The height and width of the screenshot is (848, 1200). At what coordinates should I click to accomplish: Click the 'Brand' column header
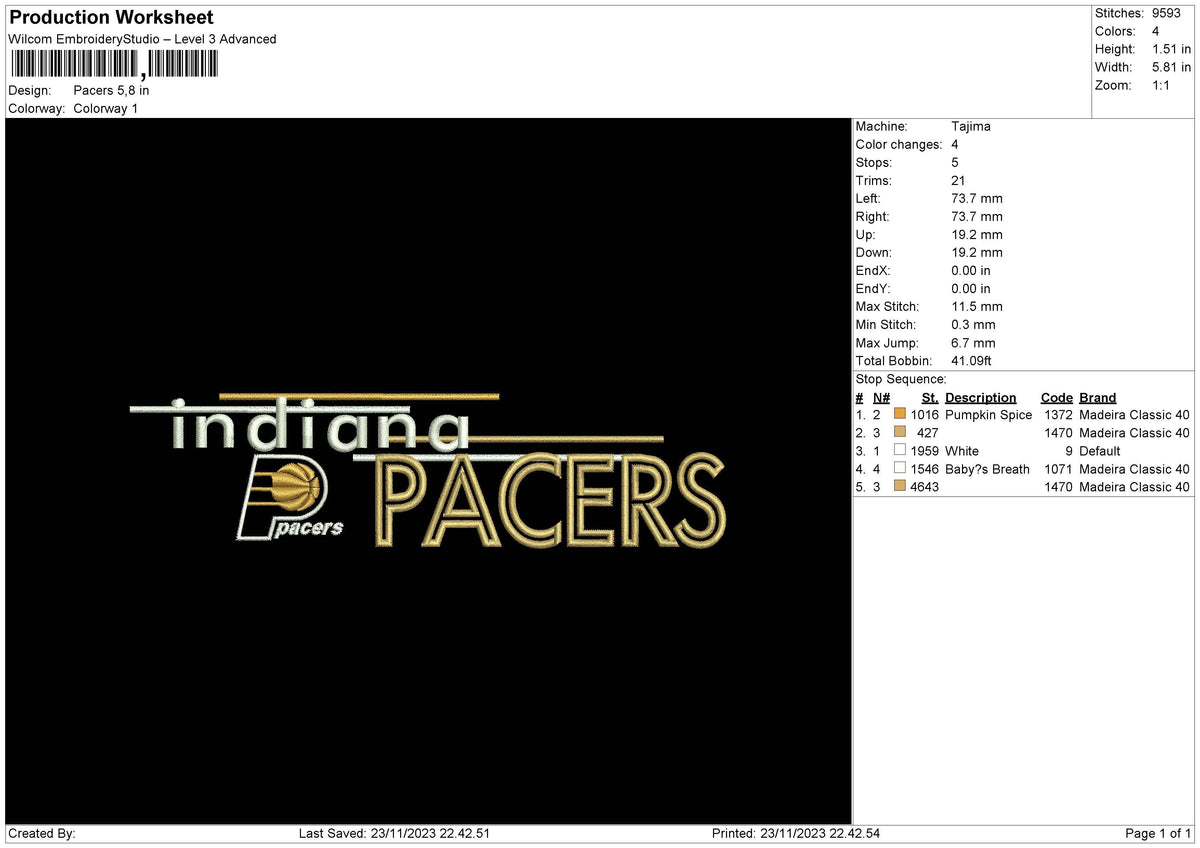point(1098,397)
